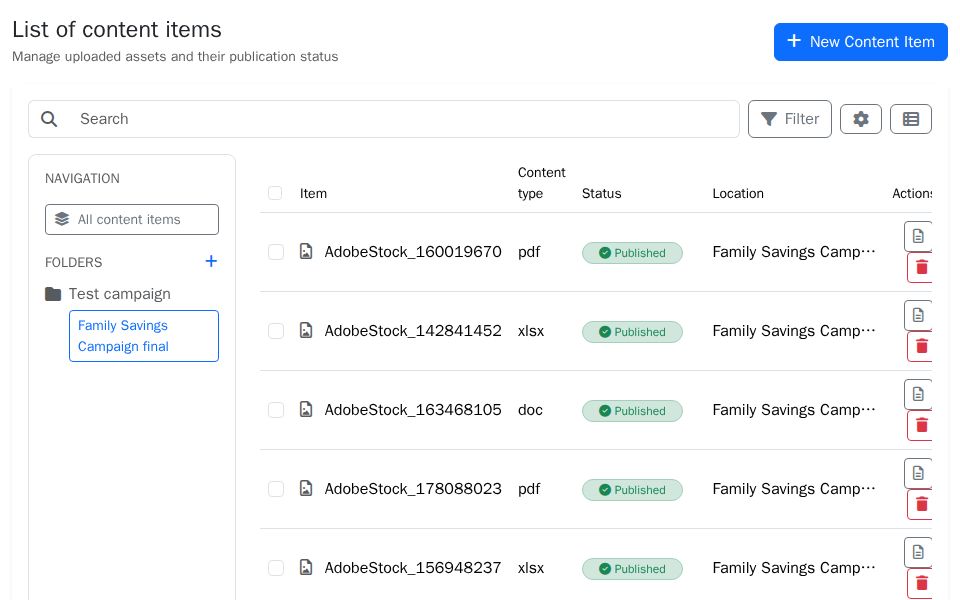The height and width of the screenshot is (600, 960).
Task: Click the settings gear icon
Action: tap(861, 119)
